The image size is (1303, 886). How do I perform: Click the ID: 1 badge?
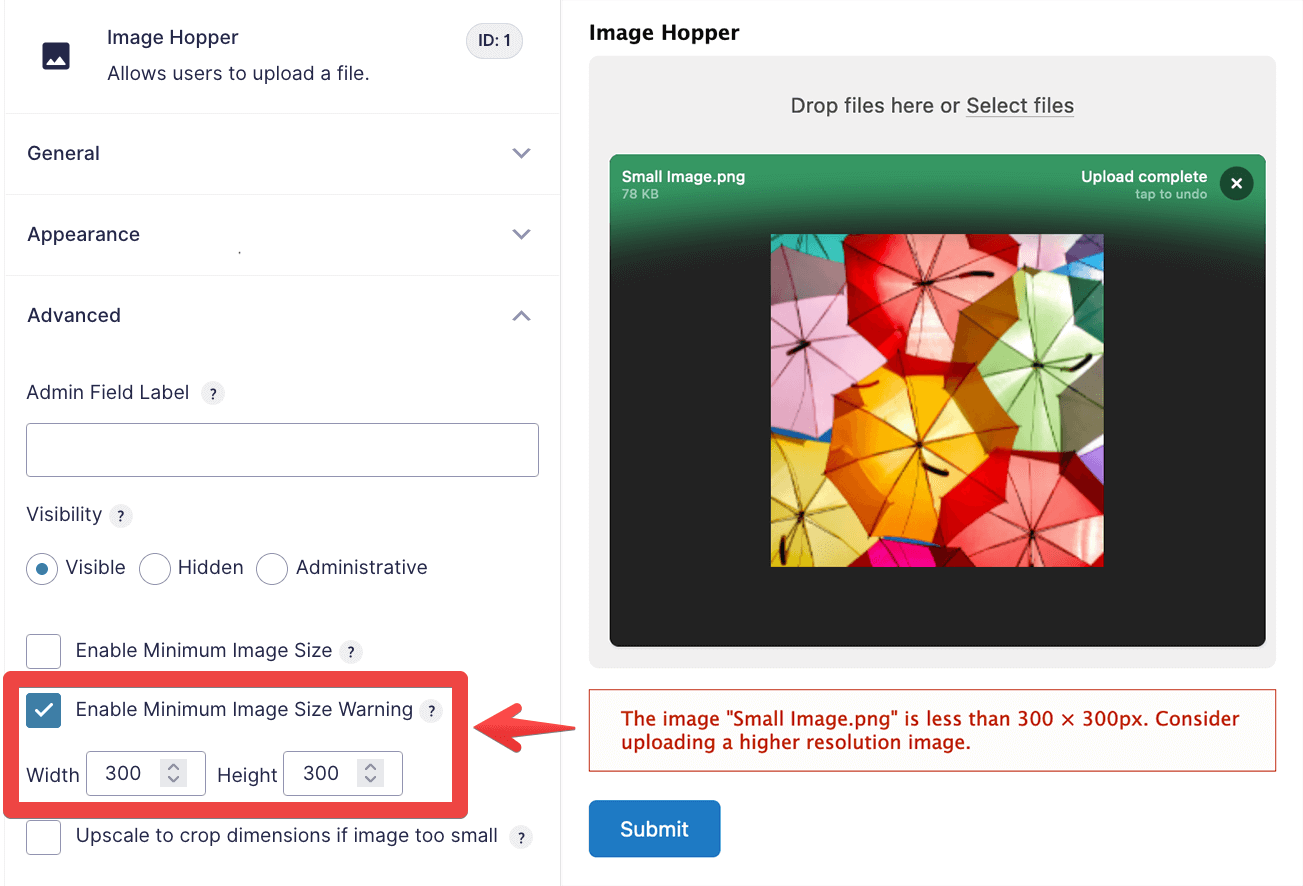494,41
